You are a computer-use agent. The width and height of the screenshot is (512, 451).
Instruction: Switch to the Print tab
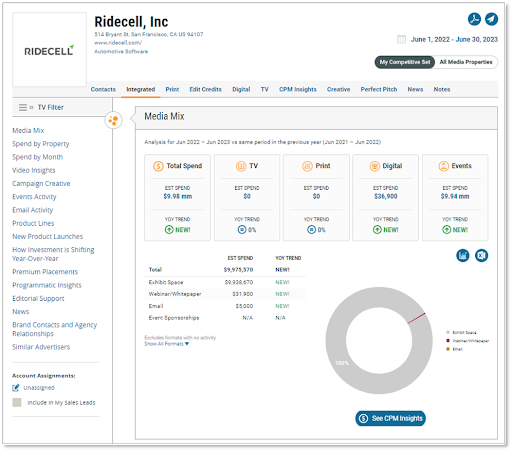click(172, 89)
